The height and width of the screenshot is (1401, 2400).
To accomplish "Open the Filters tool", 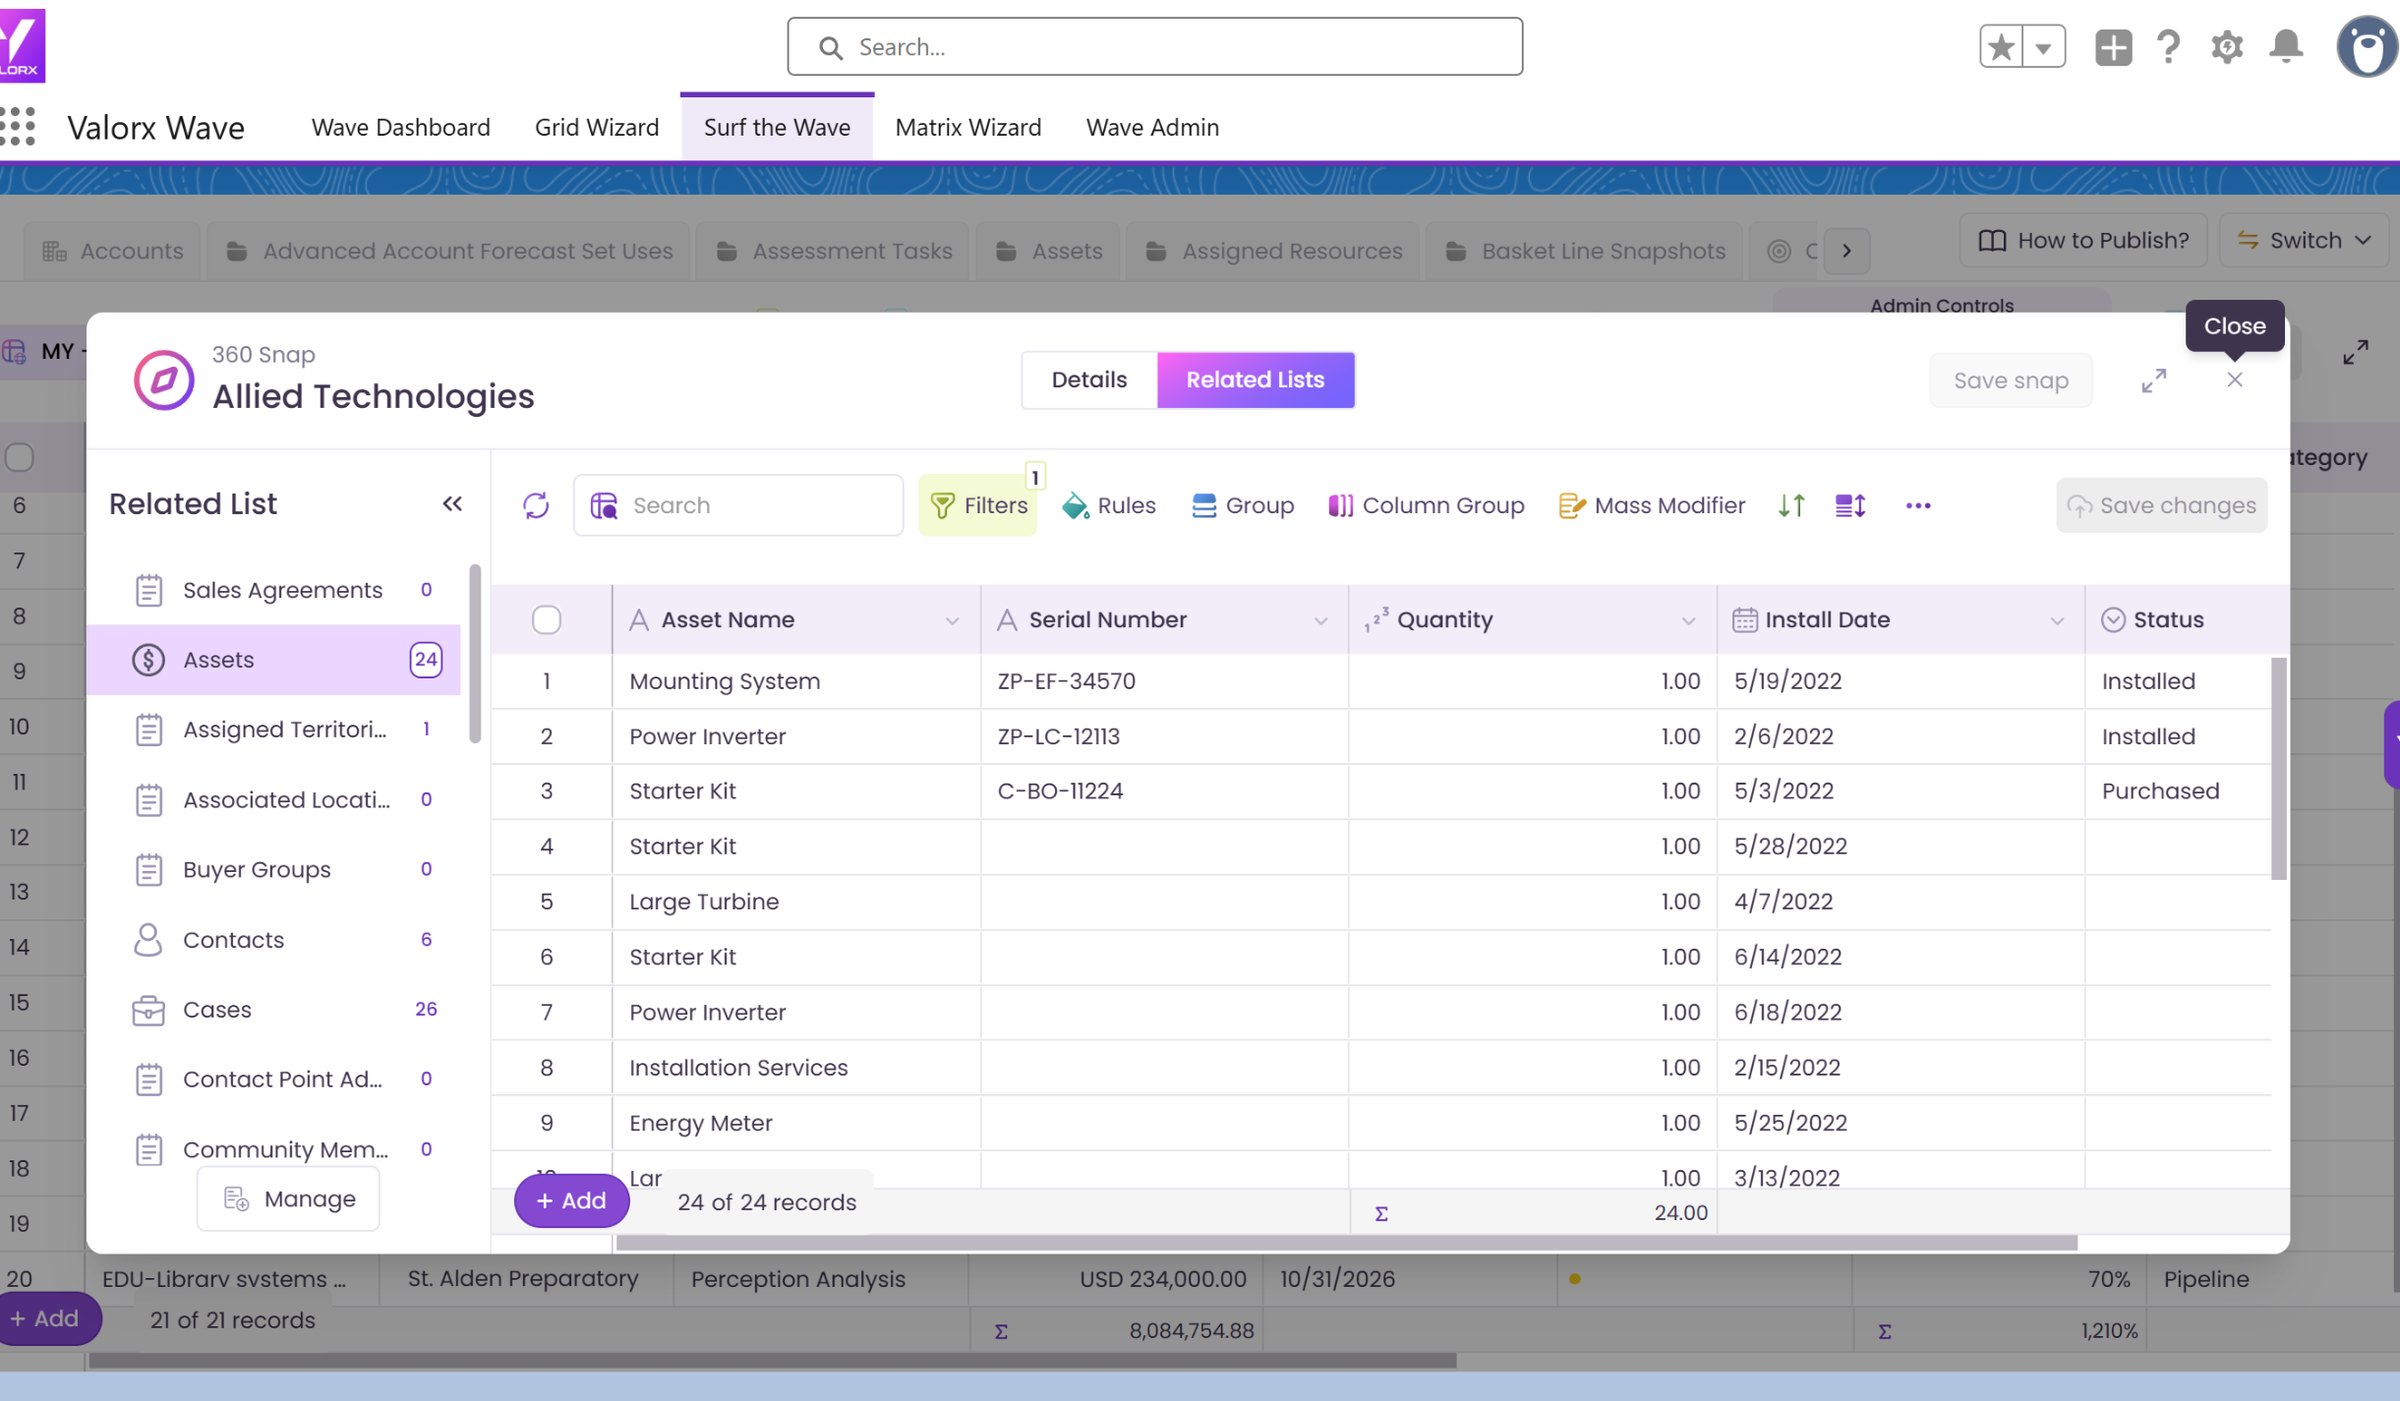I will pos(978,505).
